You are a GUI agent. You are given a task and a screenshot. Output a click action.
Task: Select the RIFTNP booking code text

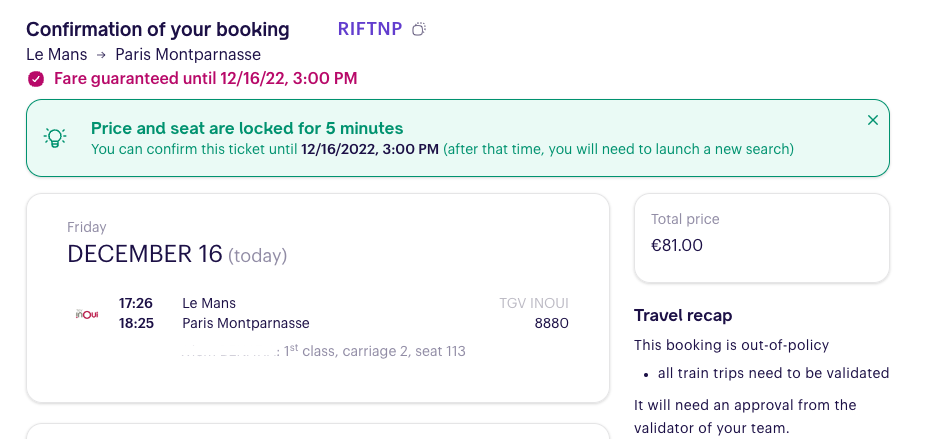[370, 29]
